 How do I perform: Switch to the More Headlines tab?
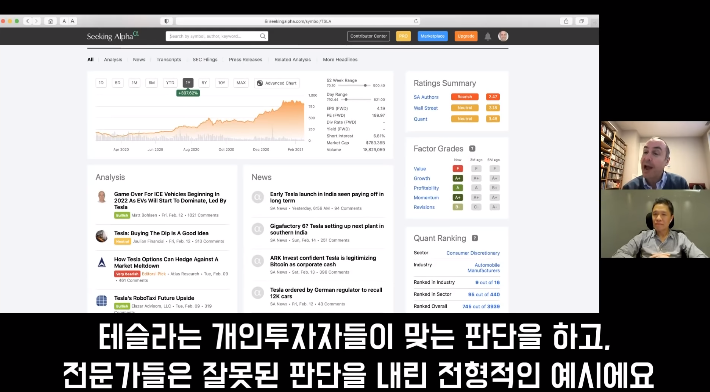coord(340,59)
